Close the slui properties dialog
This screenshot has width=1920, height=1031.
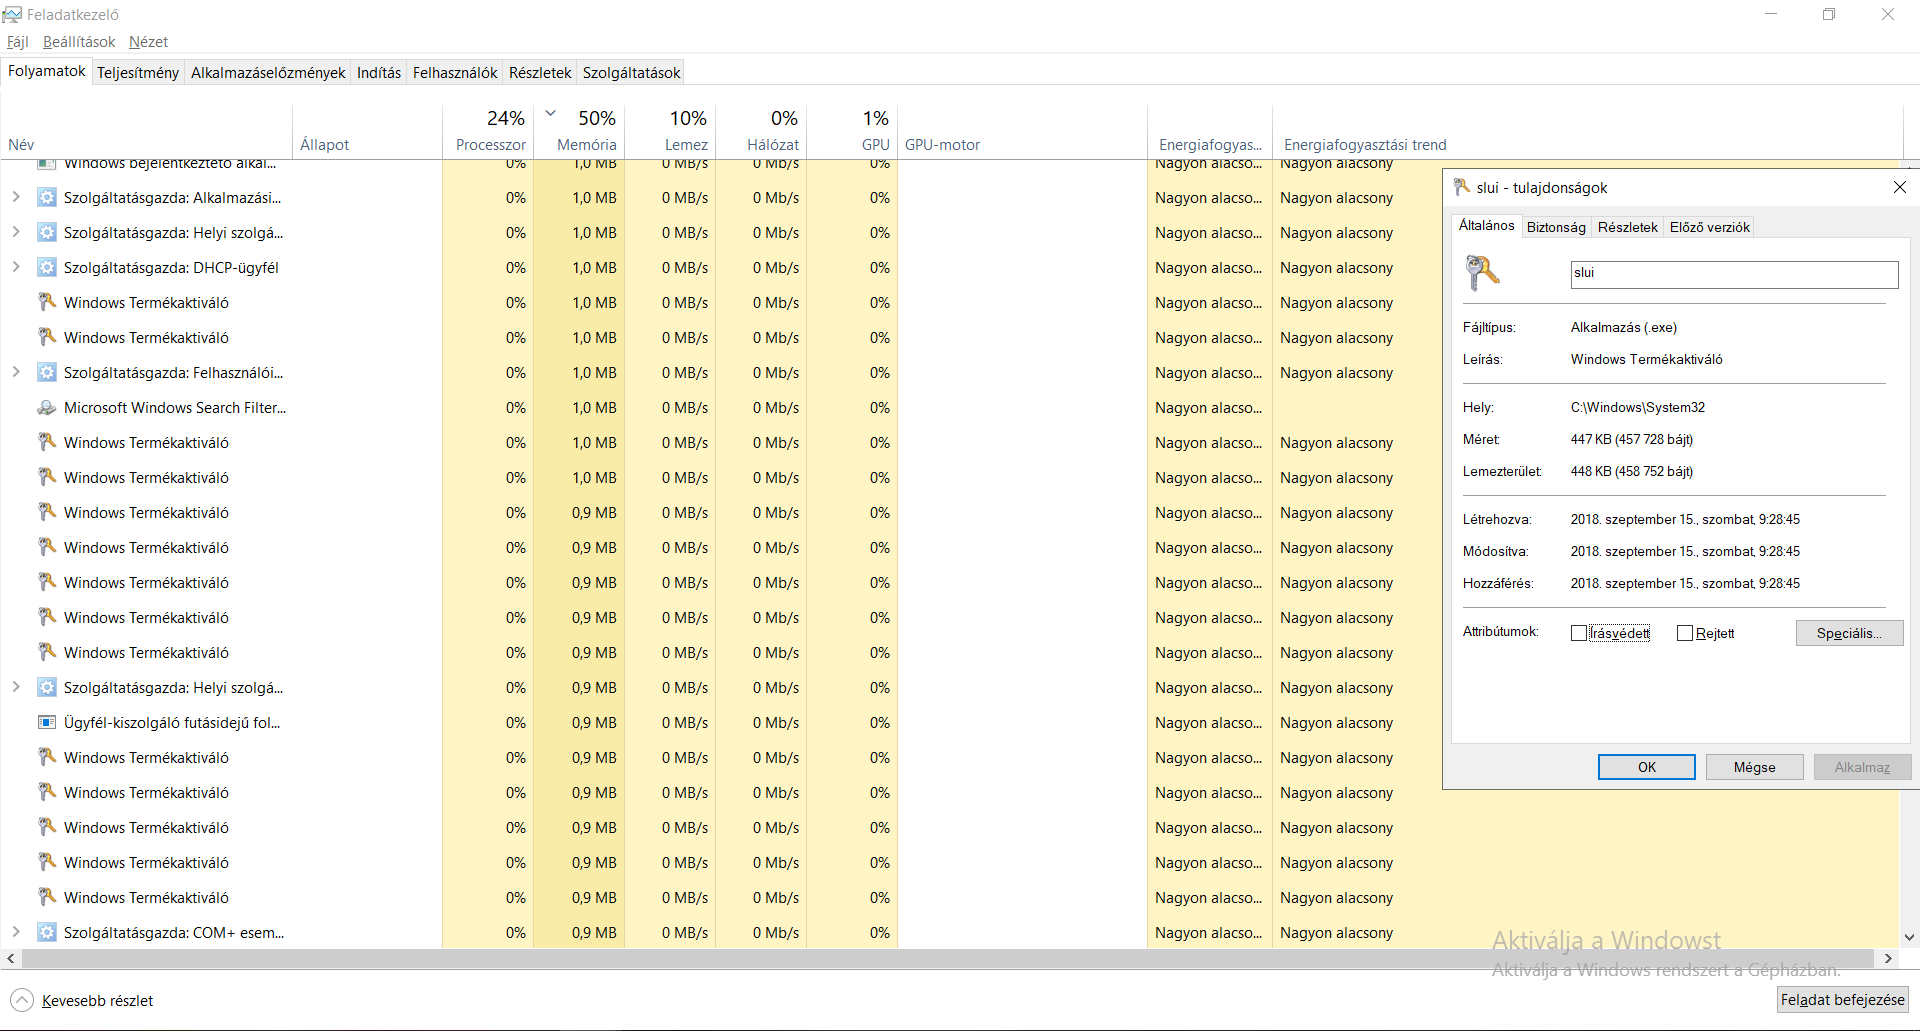(1900, 187)
